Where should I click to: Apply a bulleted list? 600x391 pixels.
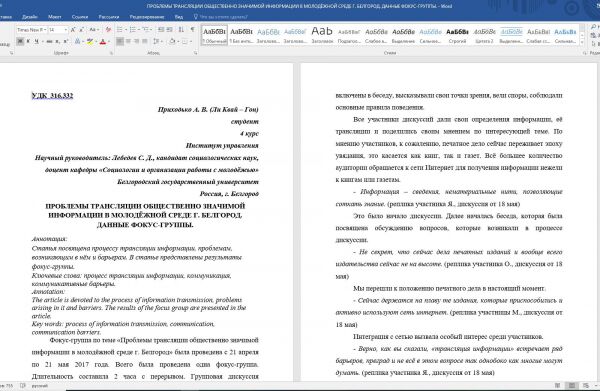coord(119,29)
